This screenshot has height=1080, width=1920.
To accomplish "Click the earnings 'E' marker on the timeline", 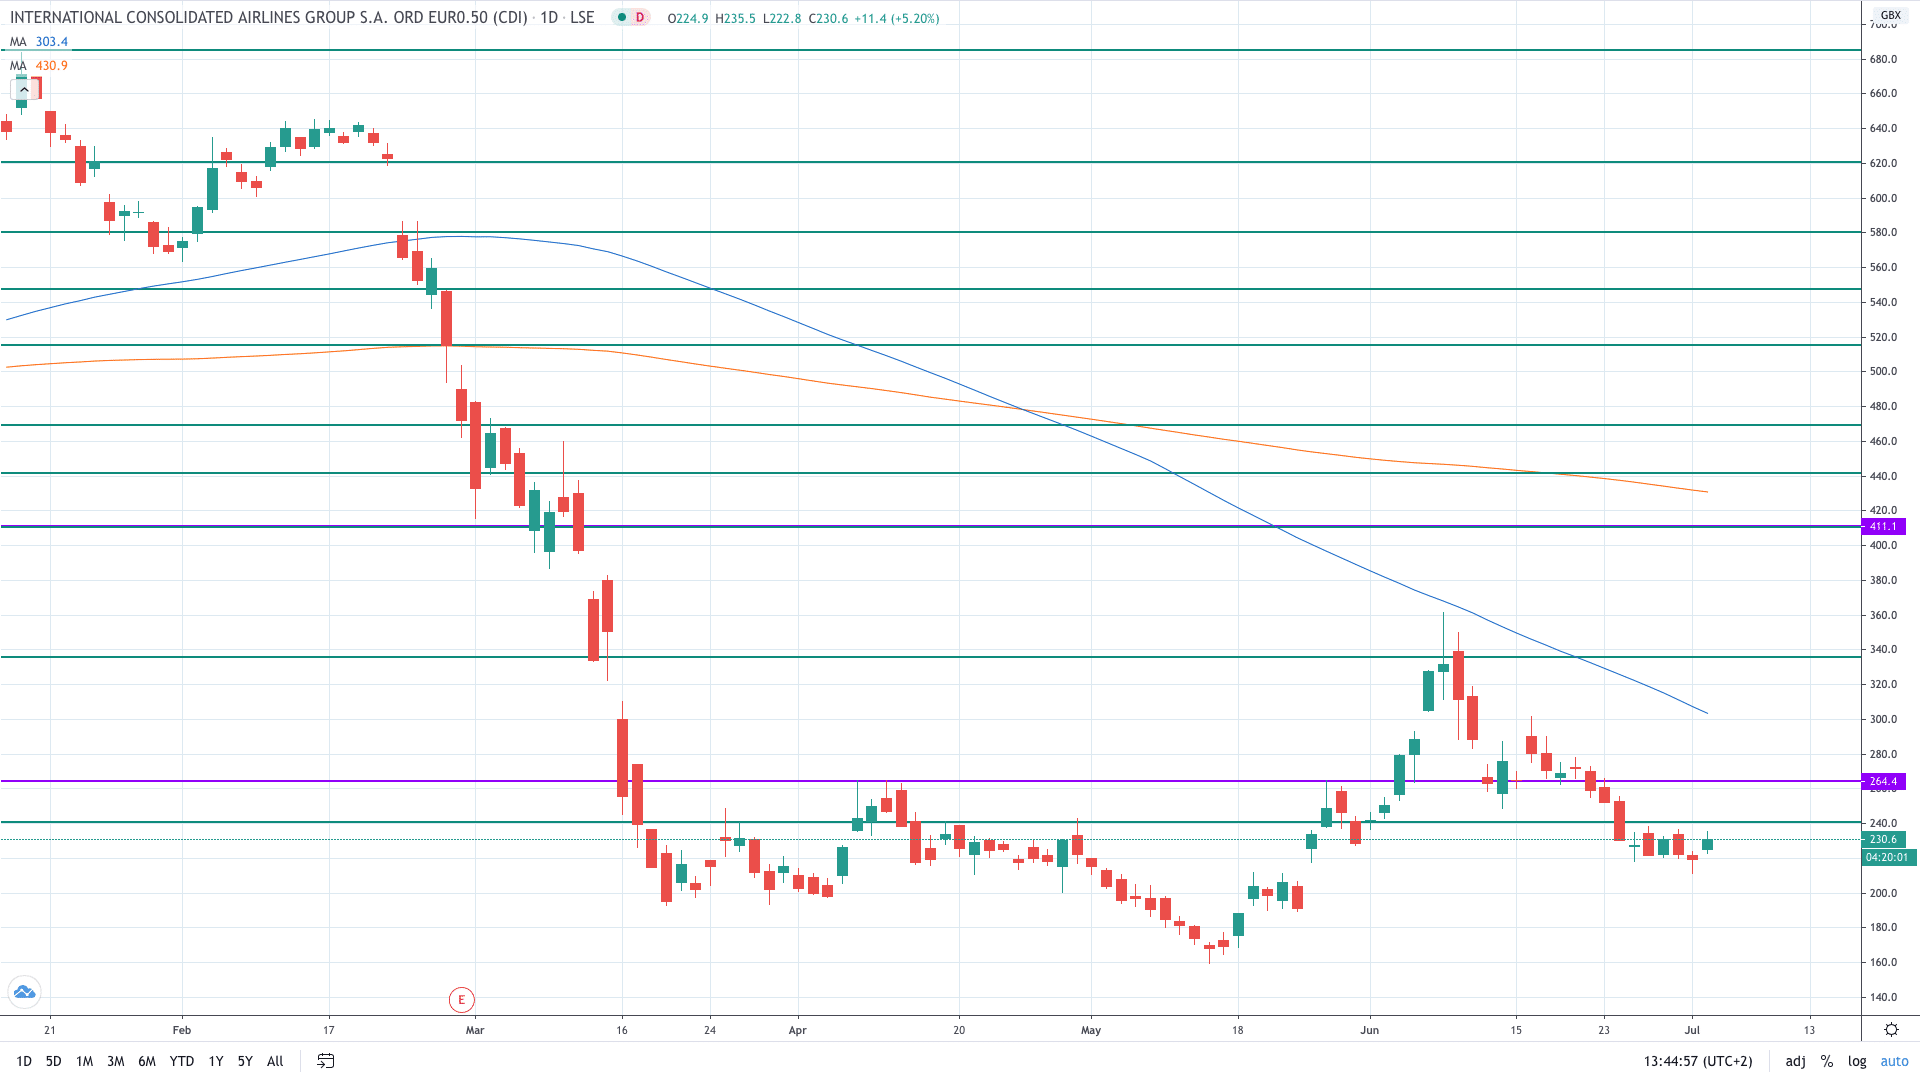I will click(460, 1000).
